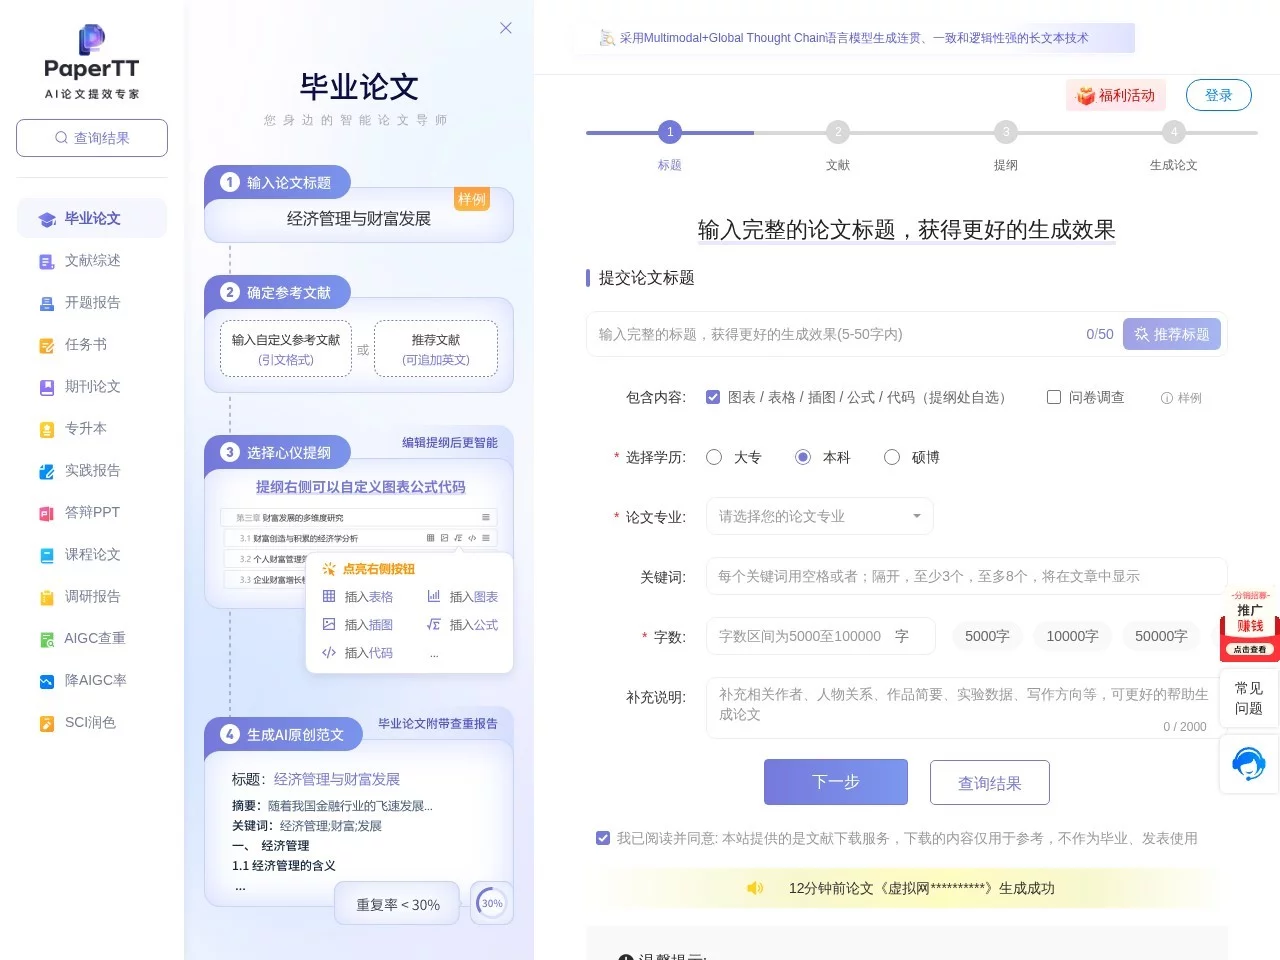Uncheck 图表/表格/插图/公式/代码 checkbox
The width and height of the screenshot is (1280, 960).
pyautogui.click(x=713, y=397)
